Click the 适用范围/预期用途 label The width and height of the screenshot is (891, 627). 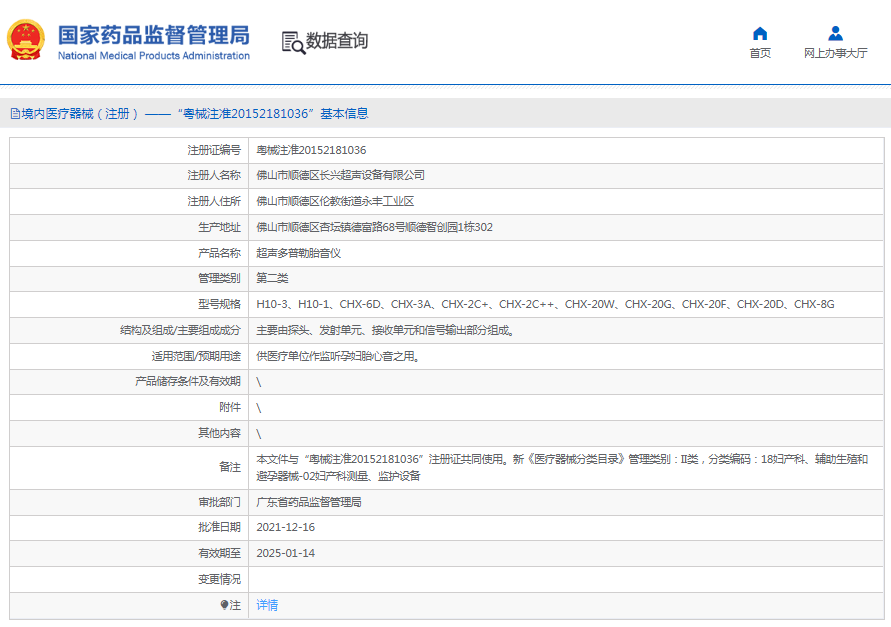coord(196,356)
